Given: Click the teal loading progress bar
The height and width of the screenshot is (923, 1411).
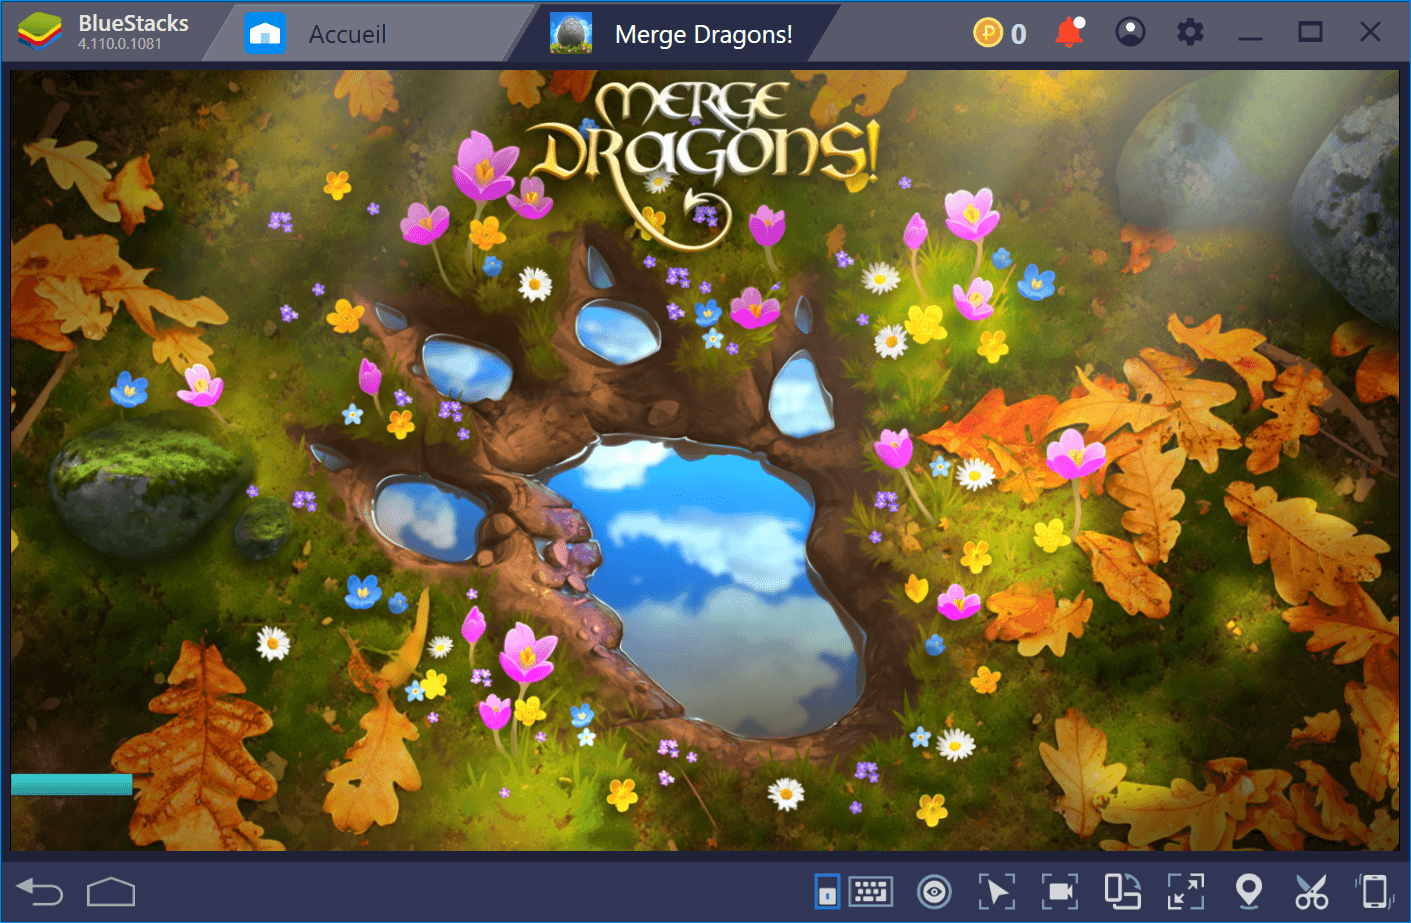Looking at the screenshot, I should coord(71,785).
